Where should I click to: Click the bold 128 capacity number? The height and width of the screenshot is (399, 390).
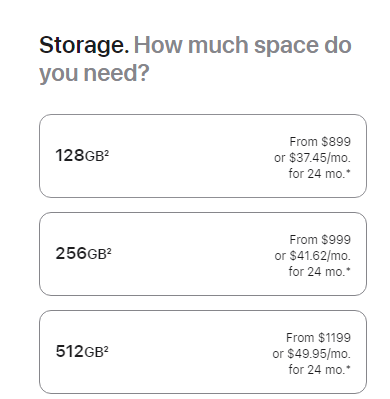(70, 155)
